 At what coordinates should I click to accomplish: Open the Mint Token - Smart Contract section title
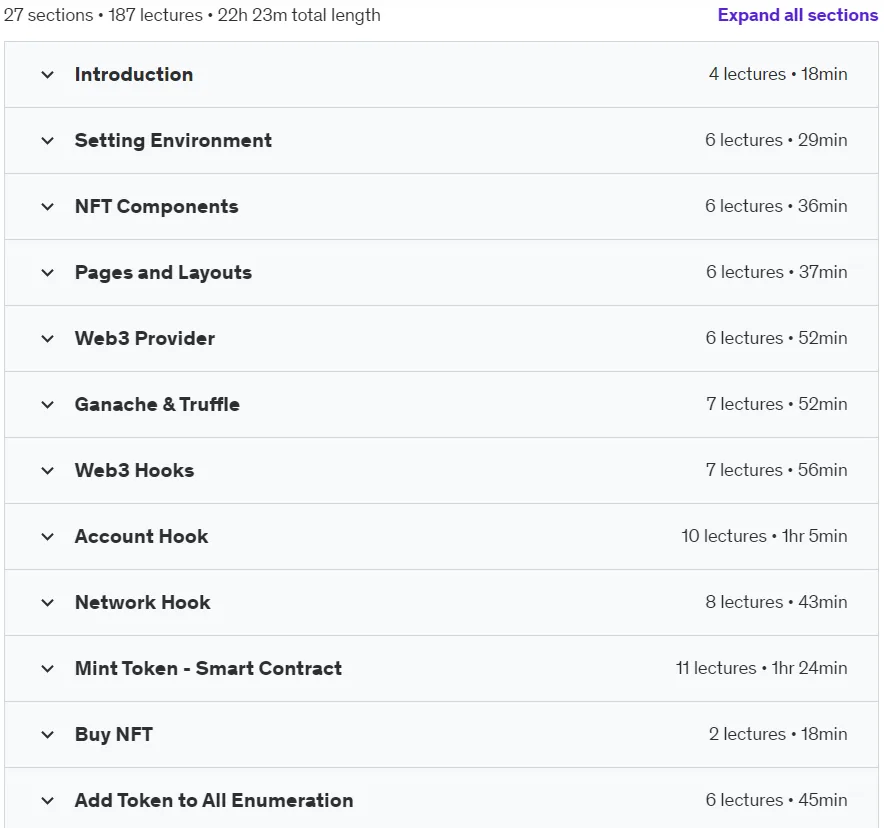[x=208, y=668]
